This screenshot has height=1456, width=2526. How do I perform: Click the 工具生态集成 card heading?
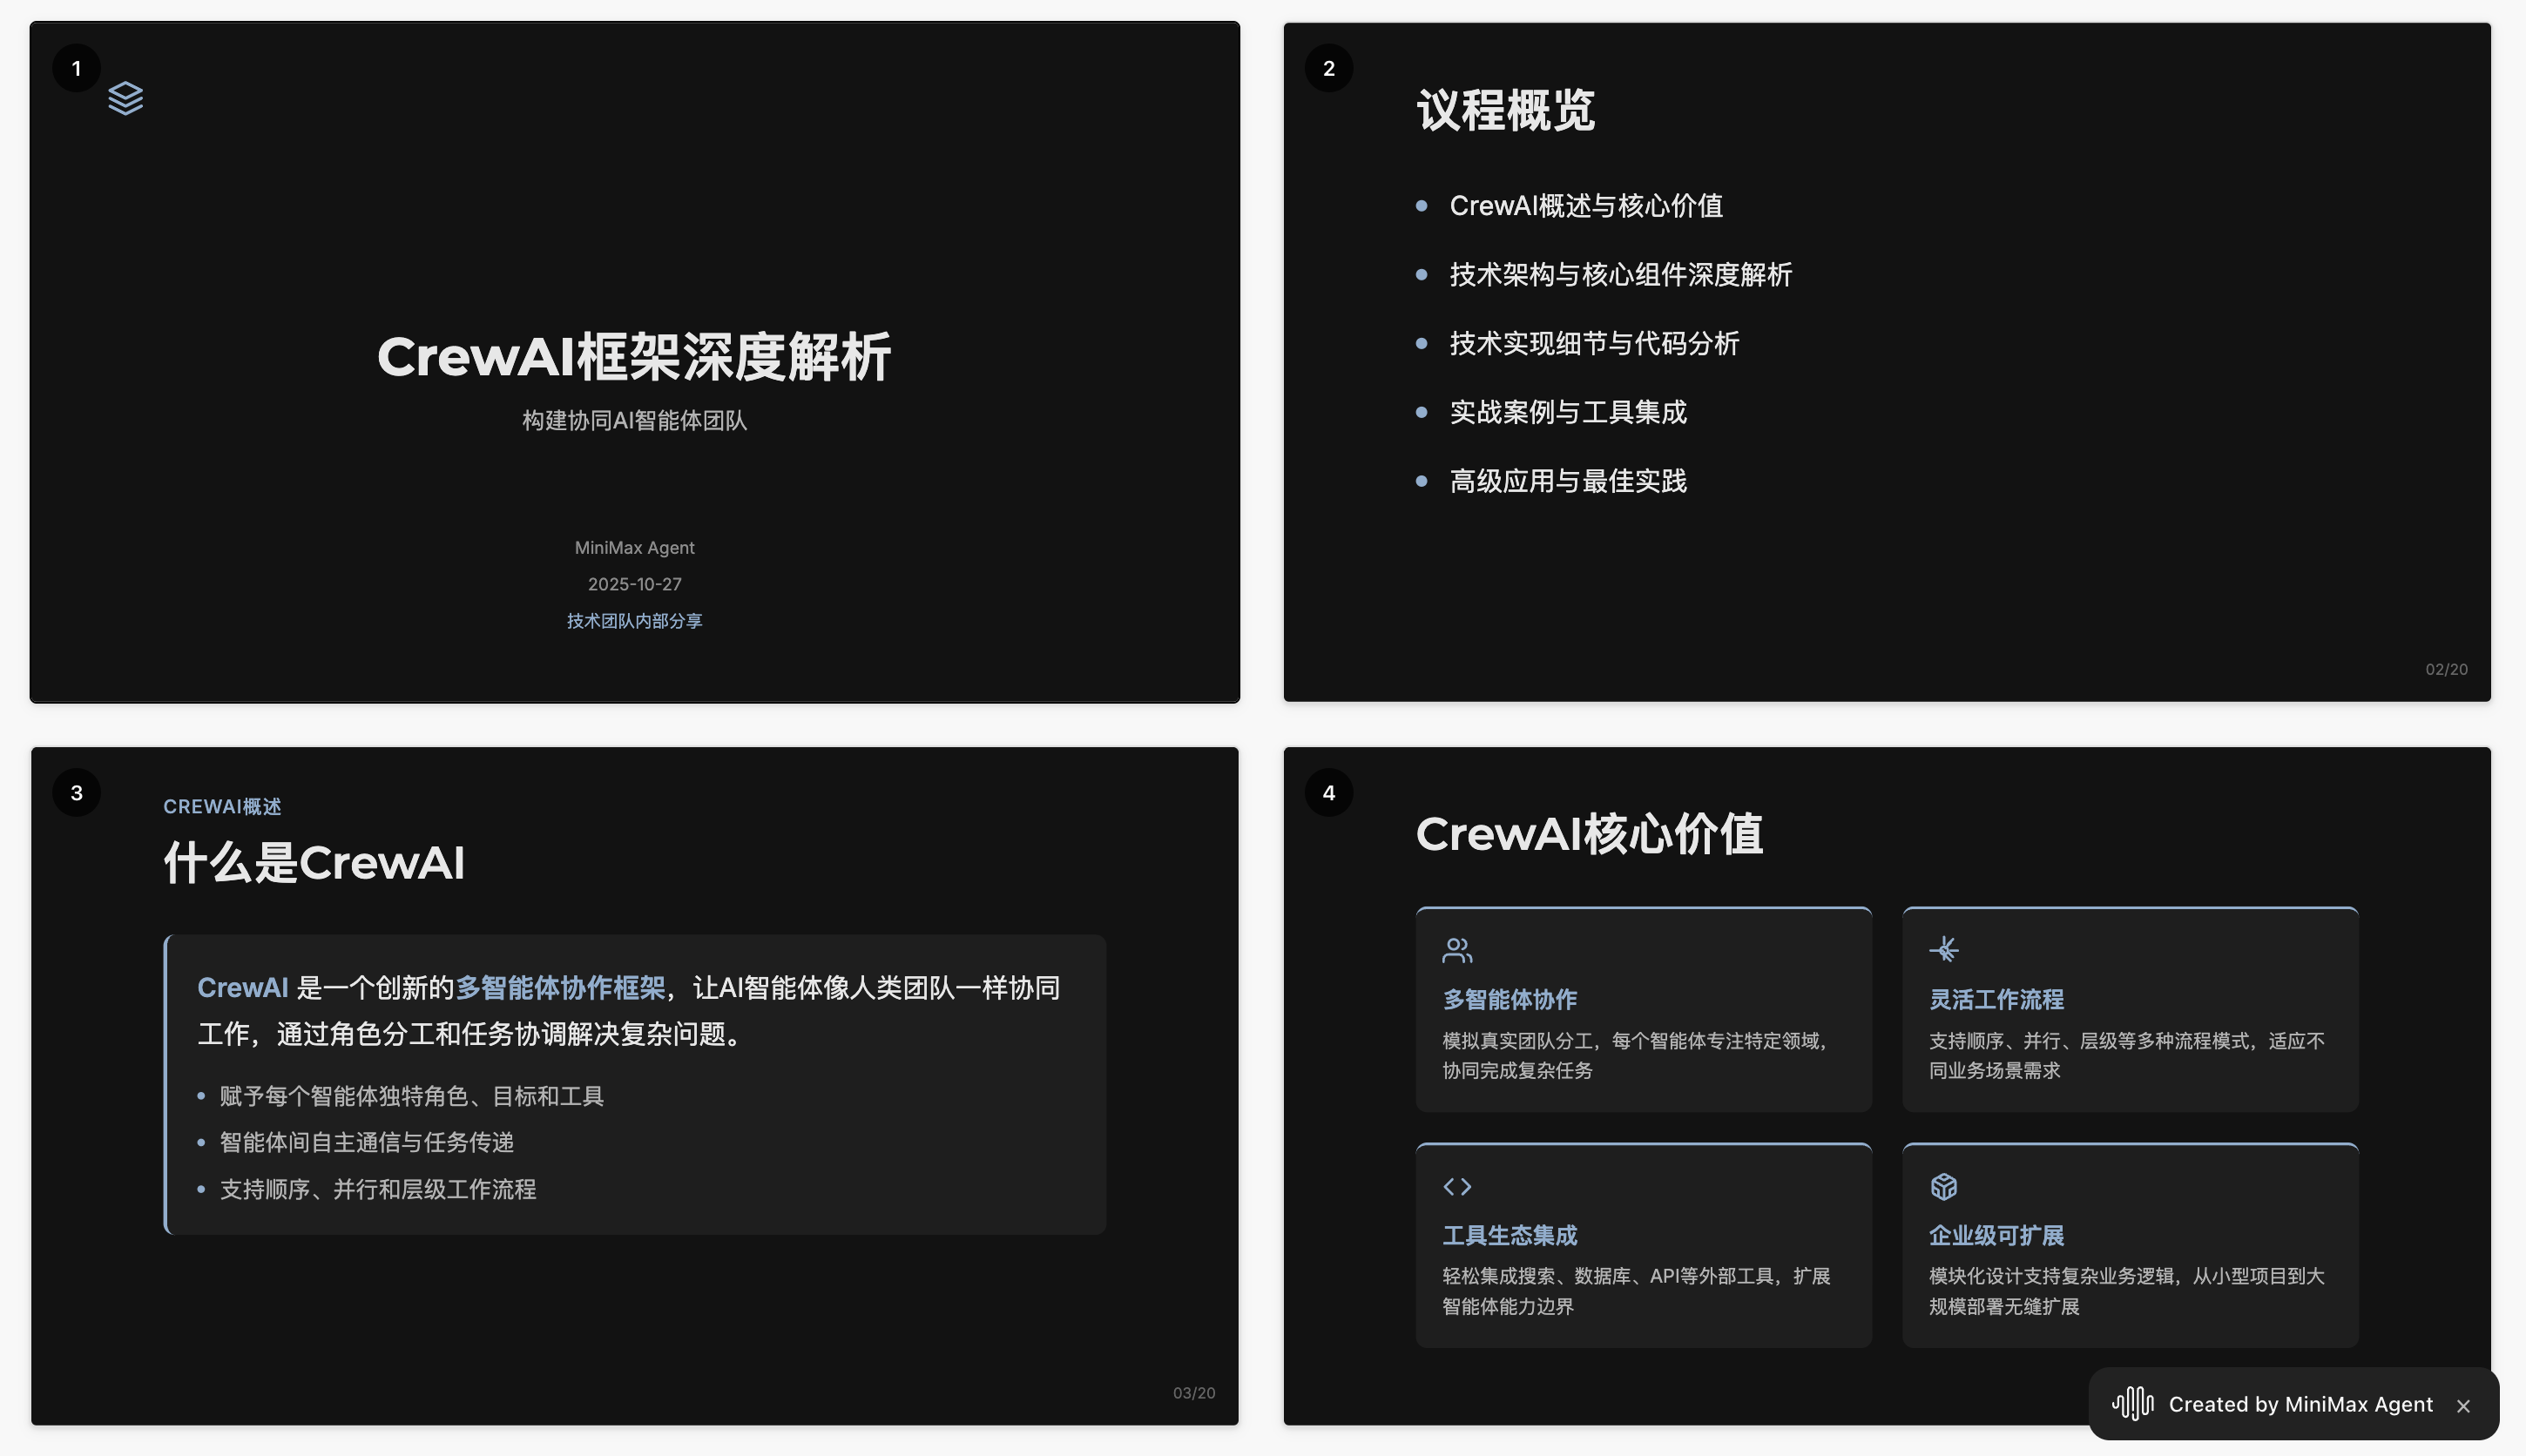1509,1235
